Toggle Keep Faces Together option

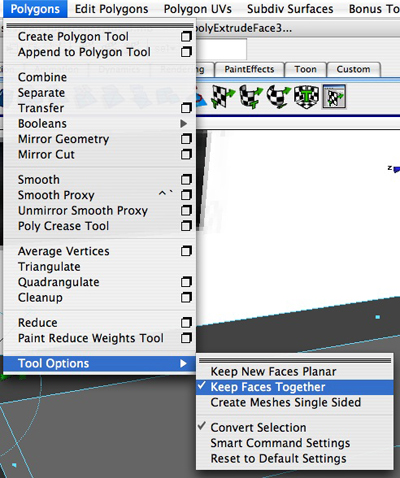(295, 387)
